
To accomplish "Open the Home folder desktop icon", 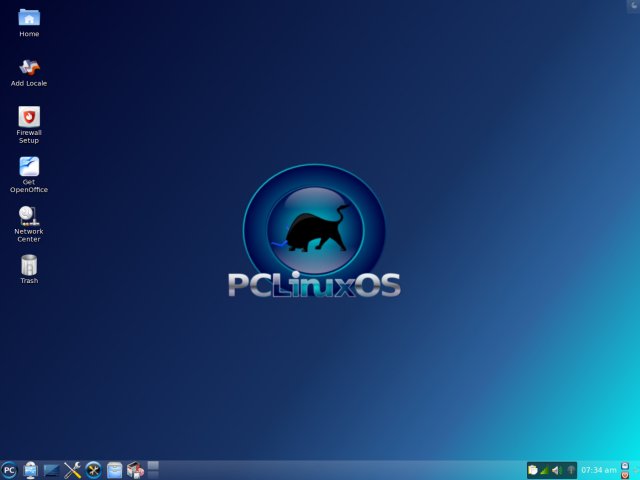I will (x=29, y=22).
